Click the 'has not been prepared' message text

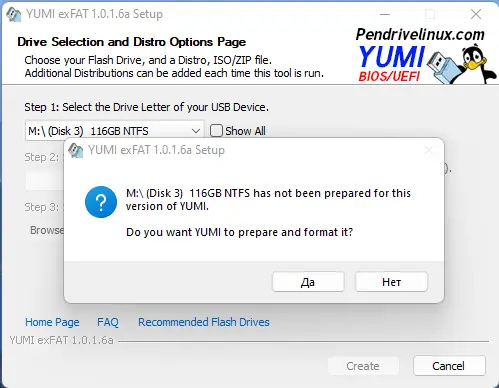(x=268, y=199)
